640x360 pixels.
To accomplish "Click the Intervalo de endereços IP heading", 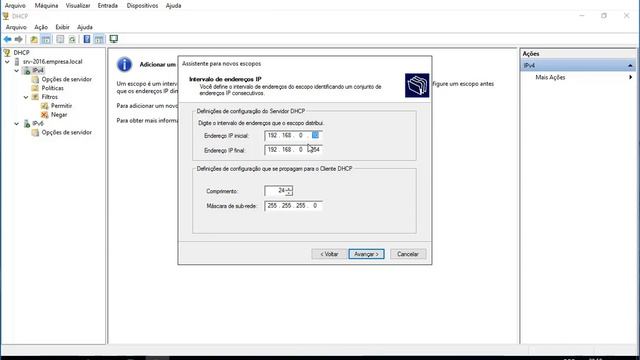I will (225, 79).
